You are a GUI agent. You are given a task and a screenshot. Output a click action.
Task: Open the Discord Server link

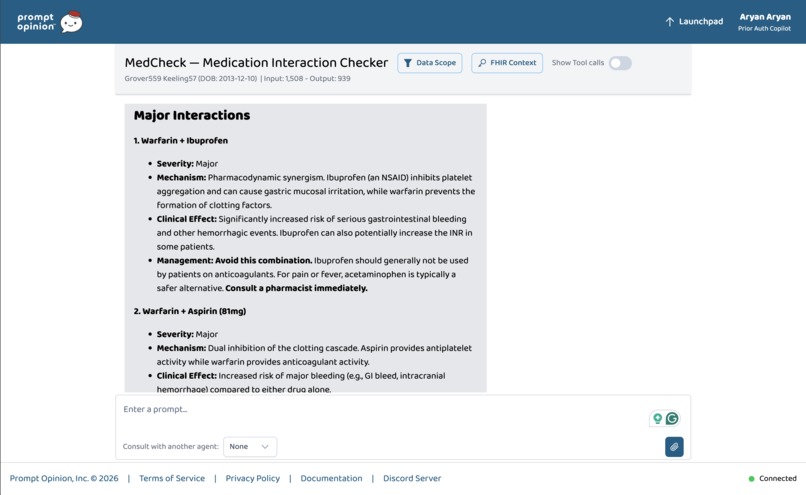[412, 479]
